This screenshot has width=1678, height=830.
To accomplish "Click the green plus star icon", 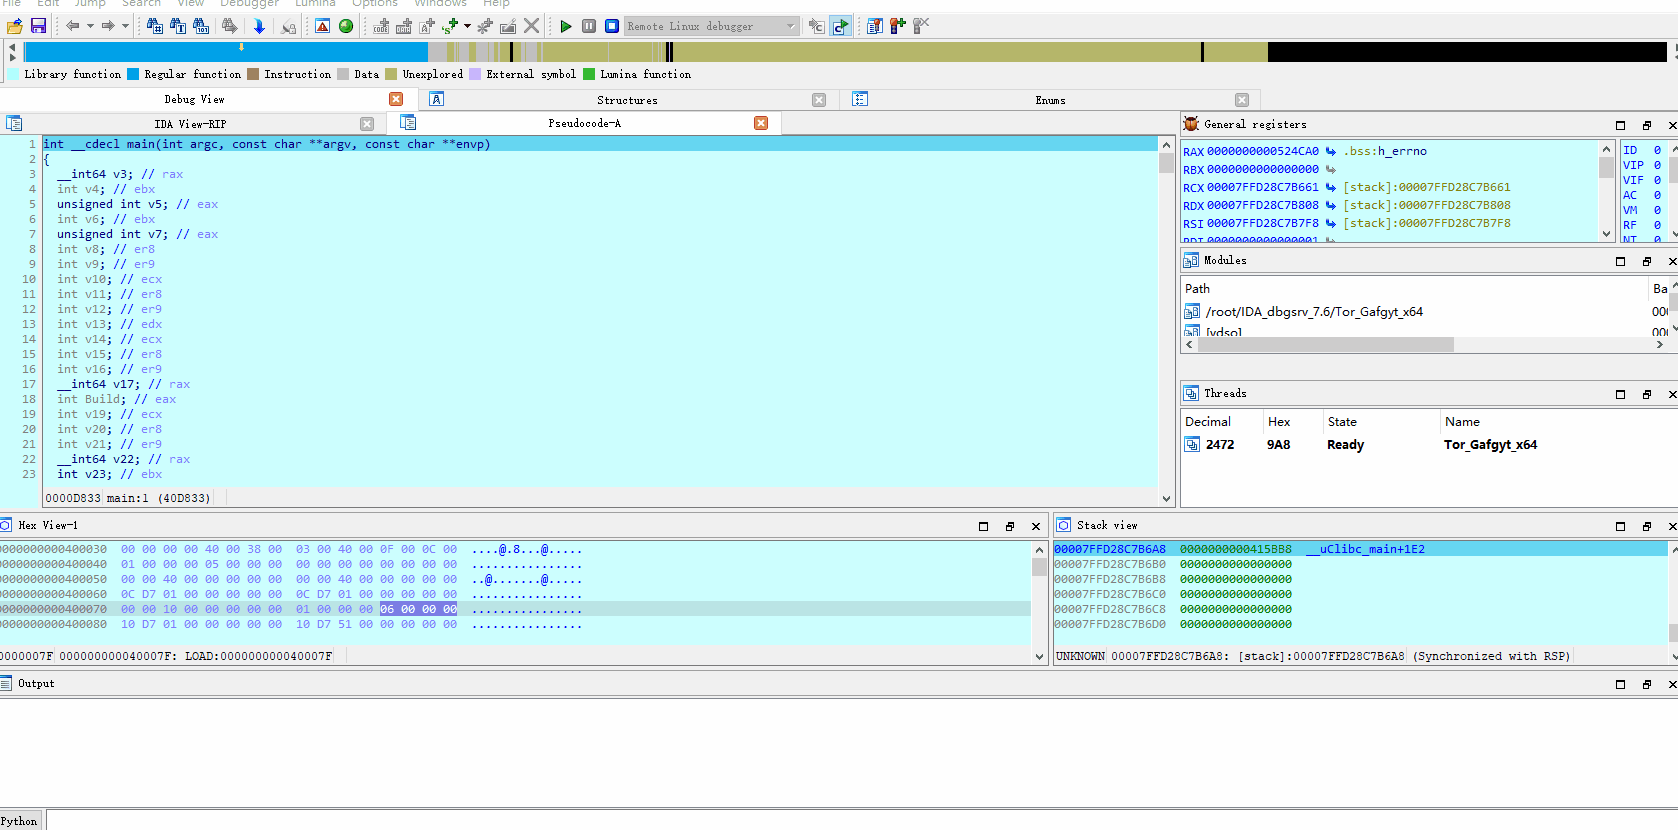I will (x=451, y=26).
